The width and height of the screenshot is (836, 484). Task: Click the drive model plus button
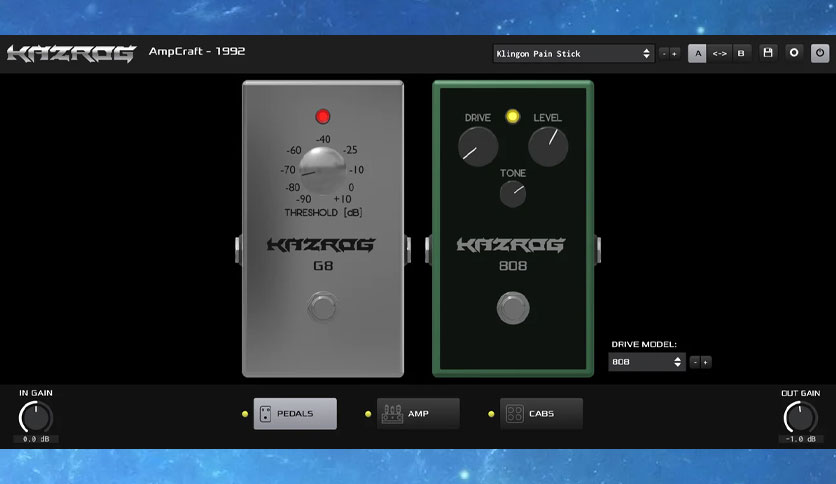click(x=706, y=362)
